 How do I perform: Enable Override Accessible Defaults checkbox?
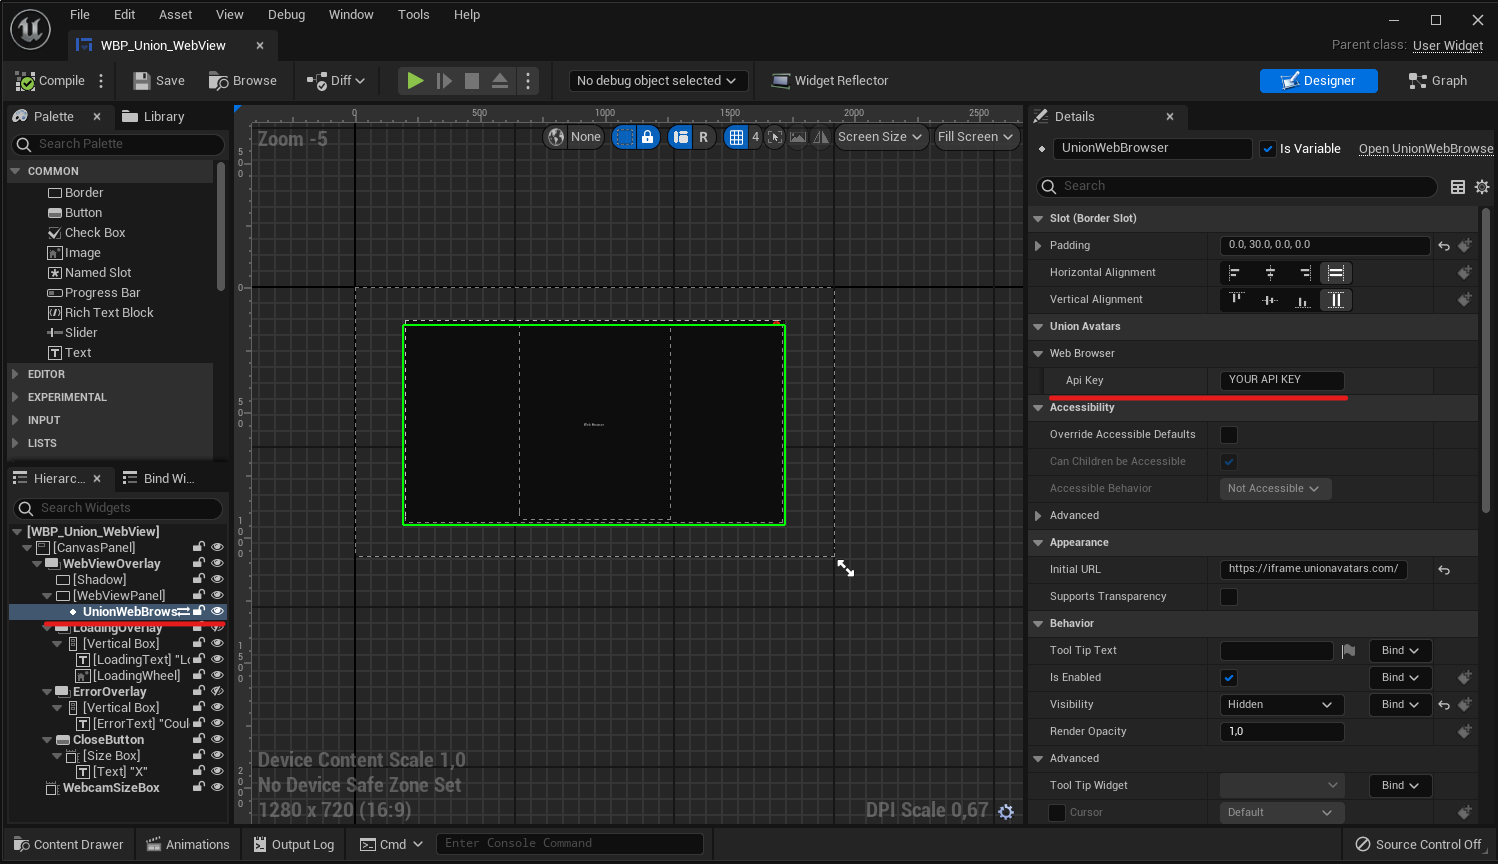[x=1229, y=435]
